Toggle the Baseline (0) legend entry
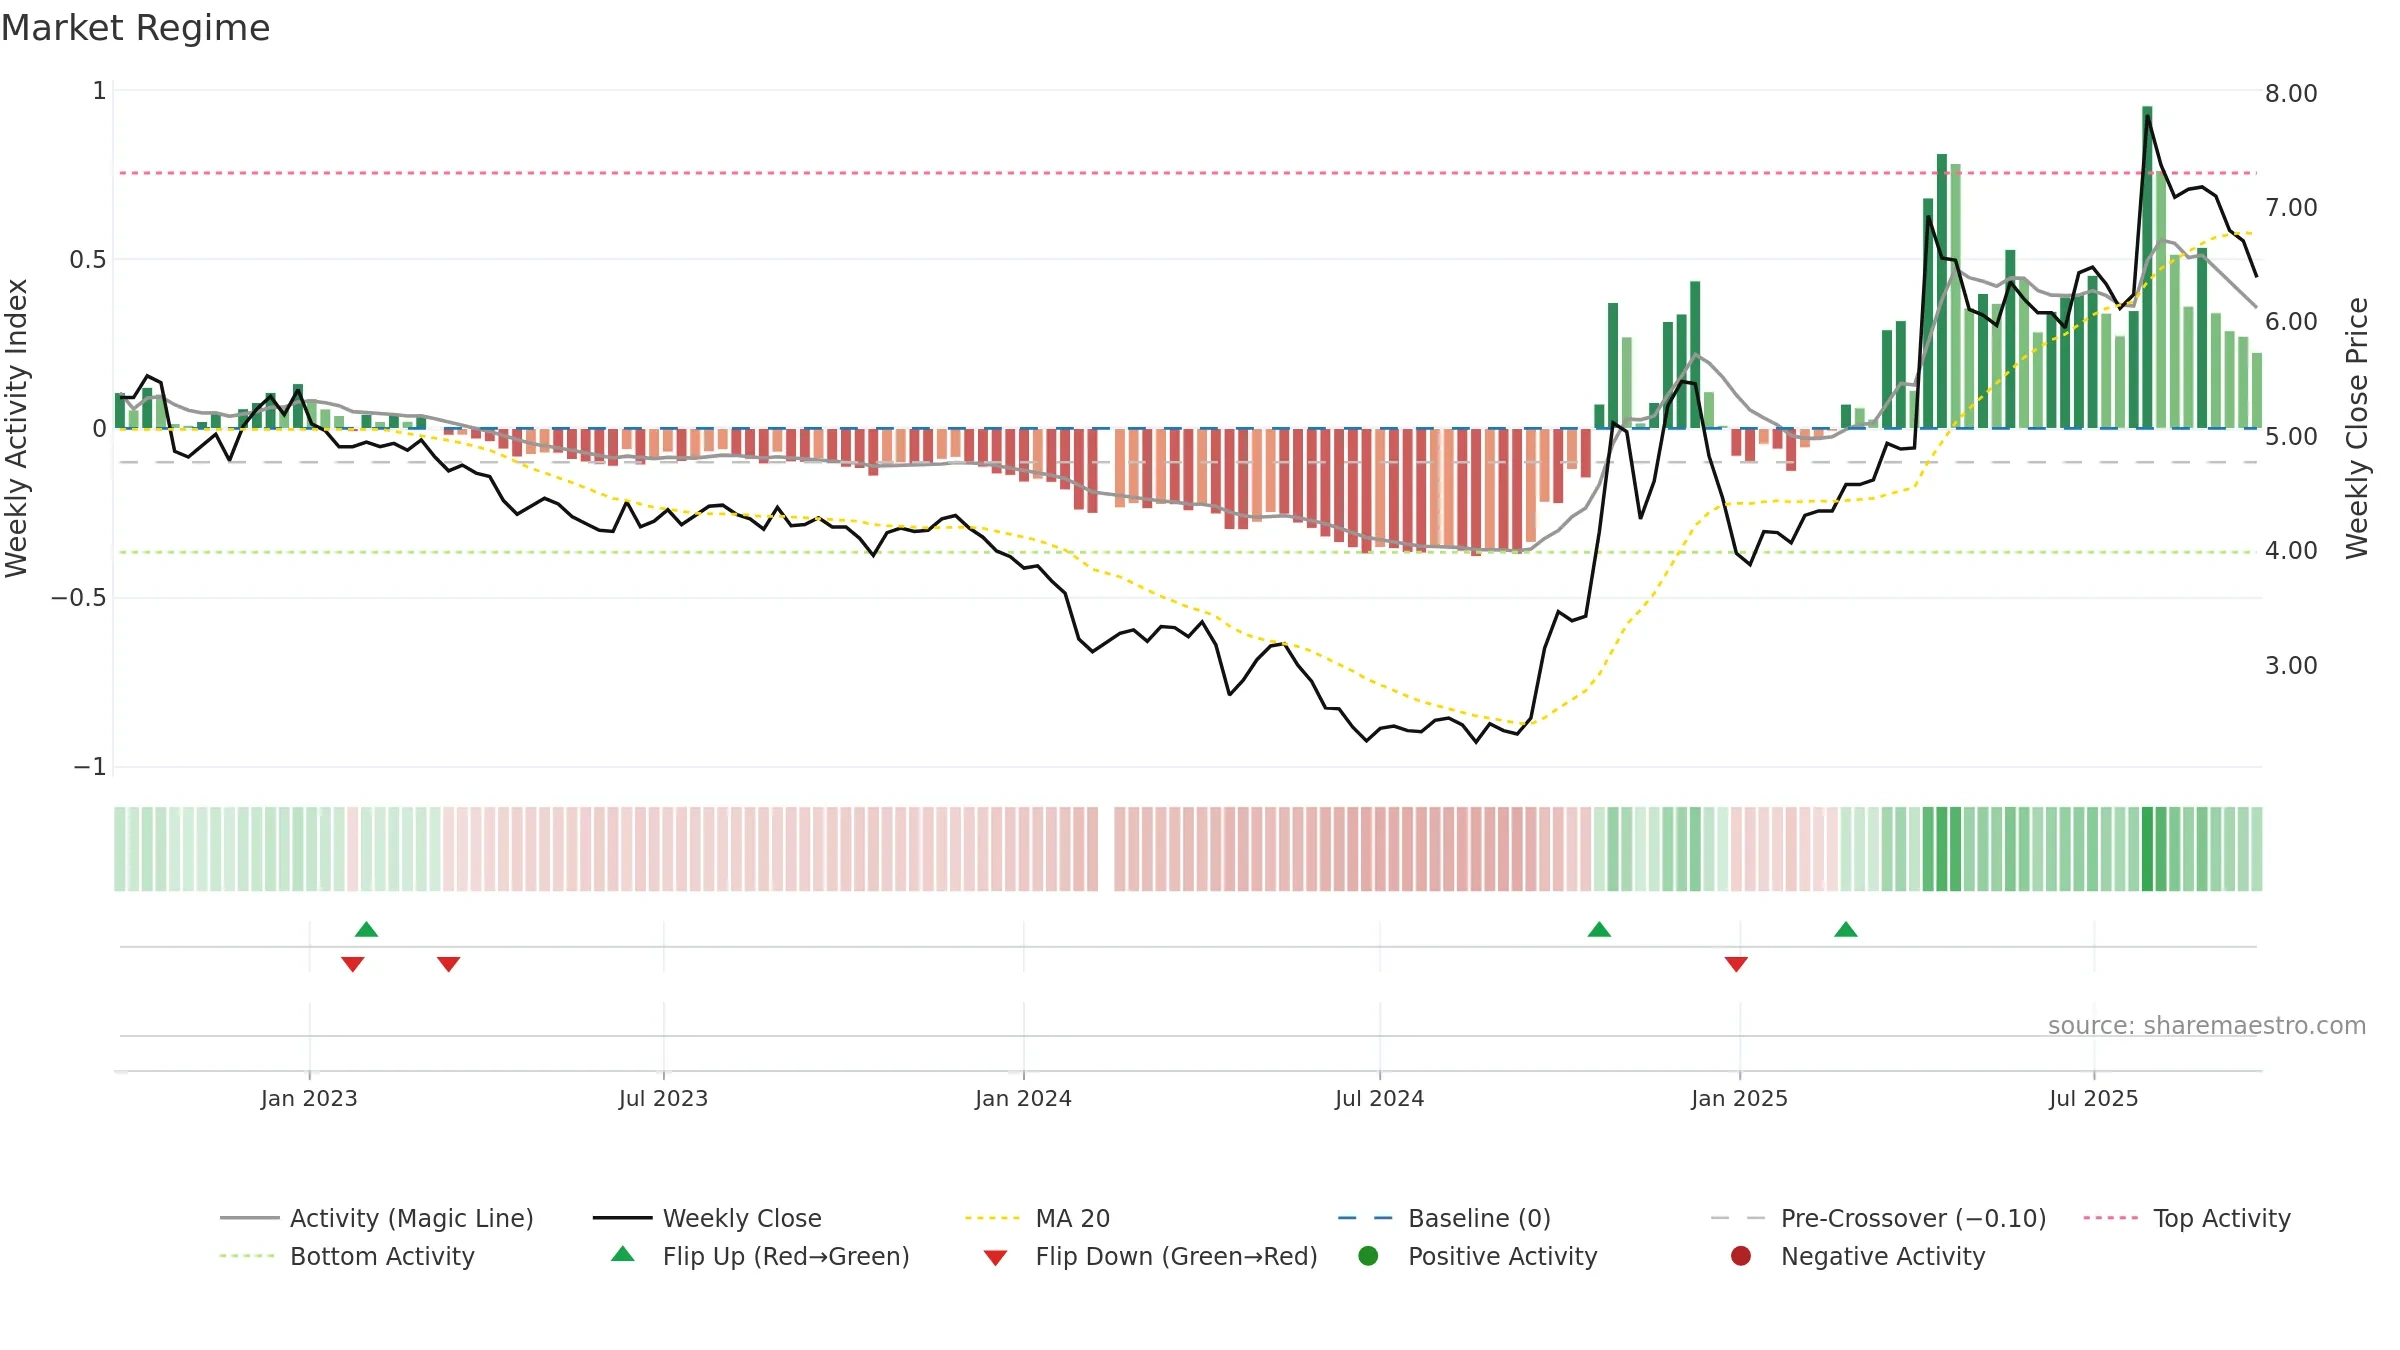Screen dimensions: 2400x1350 [x=1444, y=1218]
